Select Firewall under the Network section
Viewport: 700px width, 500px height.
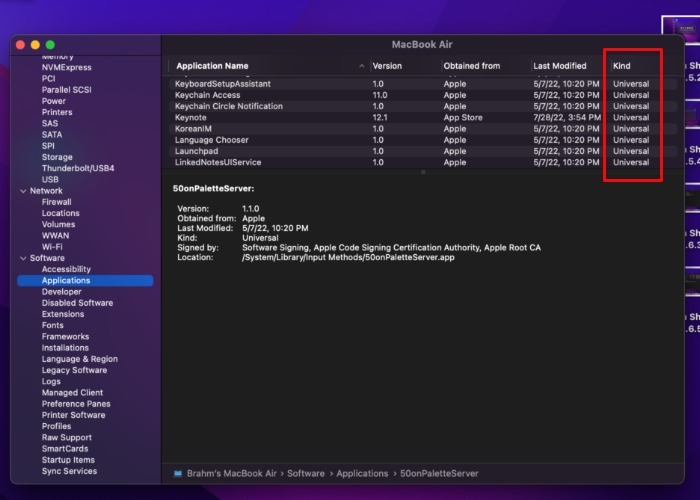pos(56,202)
